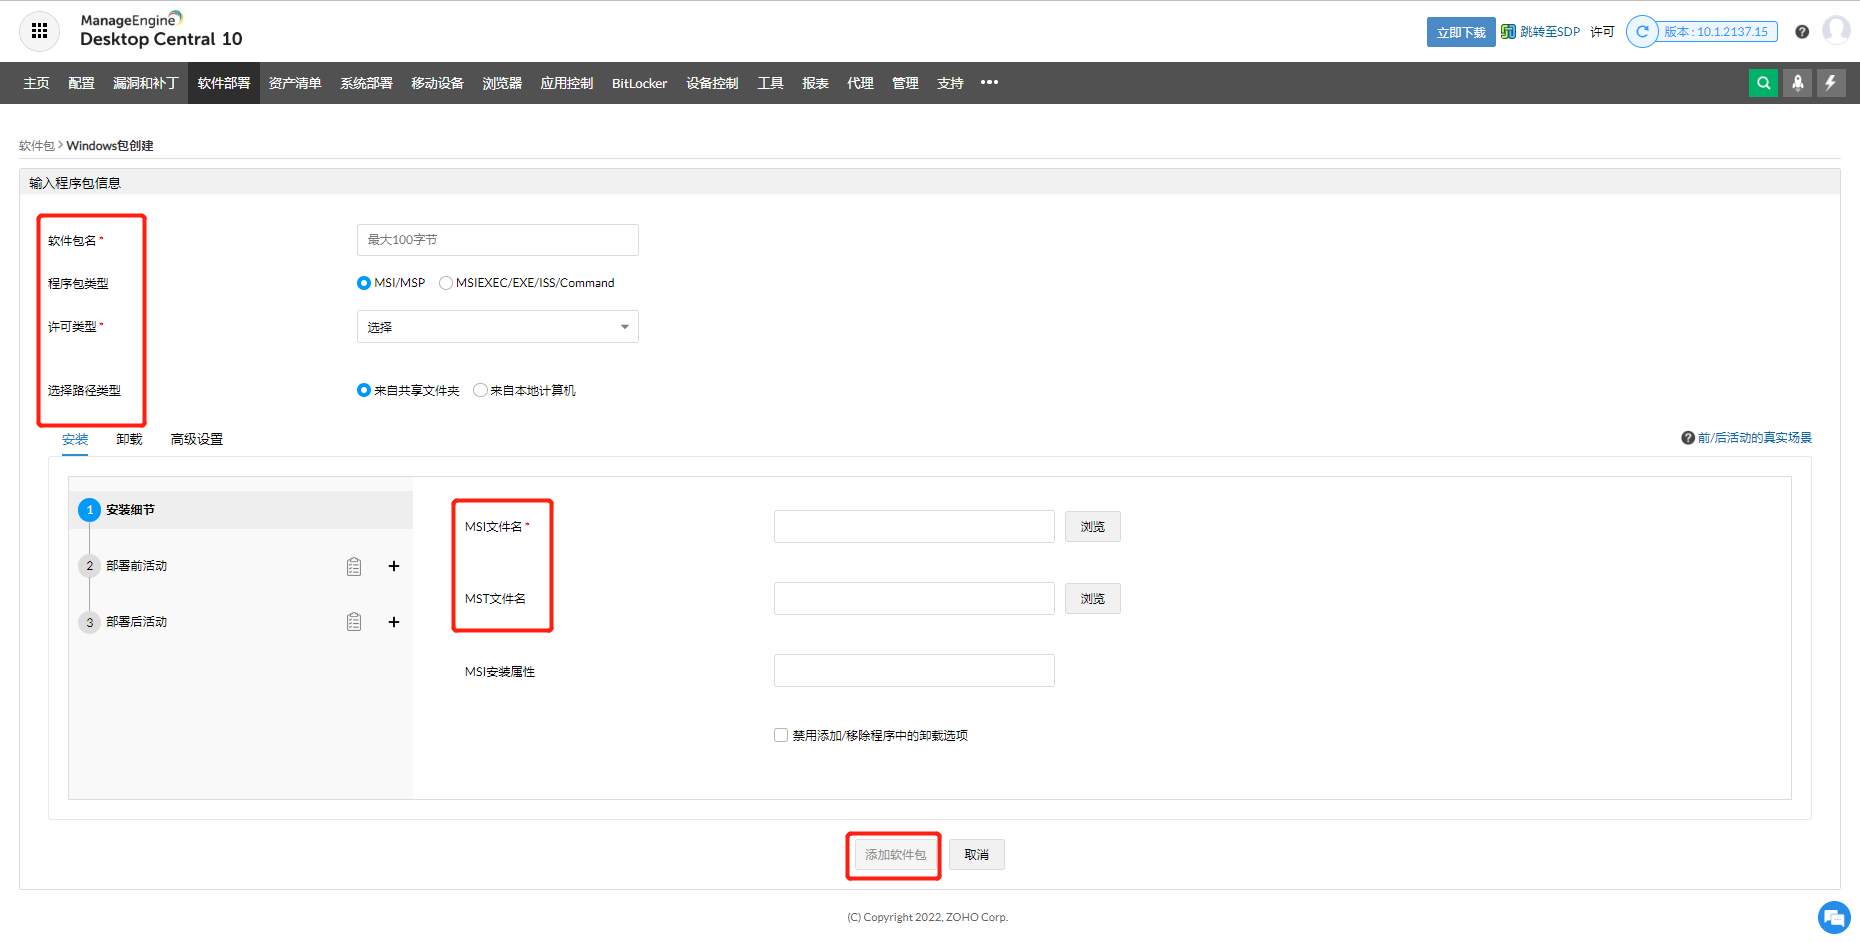This screenshot has width=1860, height=942.
Task: Click the 取消 button
Action: (977, 855)
